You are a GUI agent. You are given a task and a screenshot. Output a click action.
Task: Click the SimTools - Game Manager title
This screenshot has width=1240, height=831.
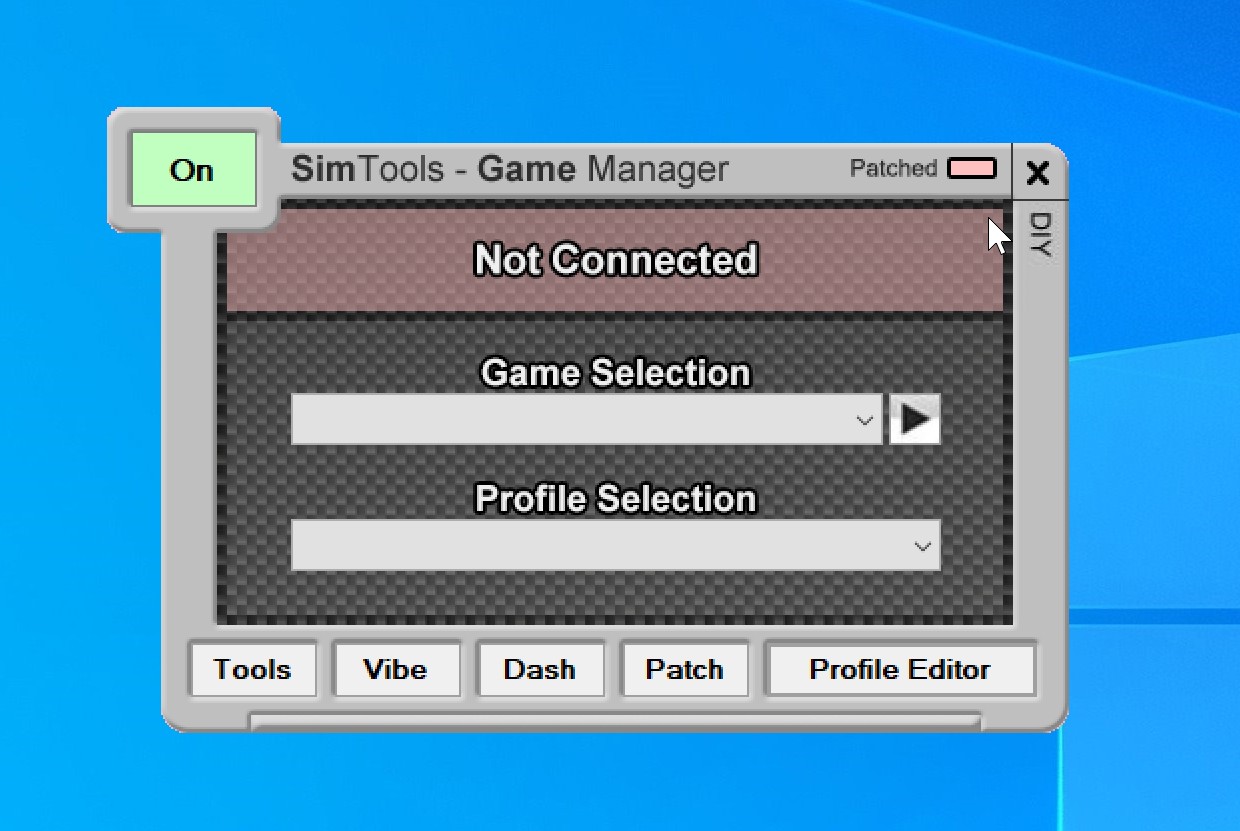coord(510,169)
